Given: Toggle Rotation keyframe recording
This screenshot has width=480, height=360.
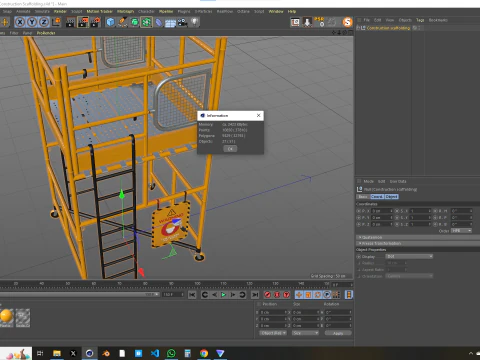Looking at the screenshot, I should 318,295.
